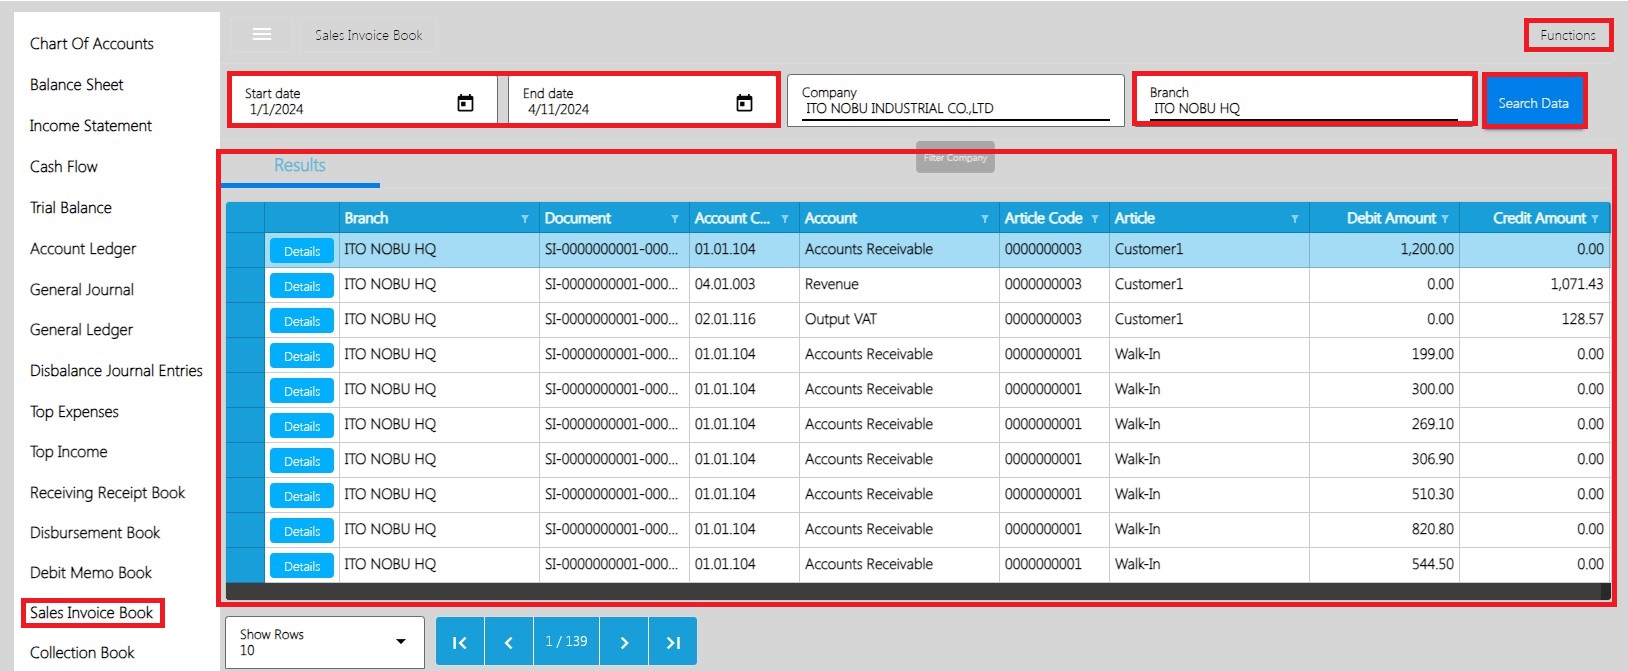Open Details for the 199.00 debit row
The height and width of the screenshot is (671, 1628).
(302, 356)
